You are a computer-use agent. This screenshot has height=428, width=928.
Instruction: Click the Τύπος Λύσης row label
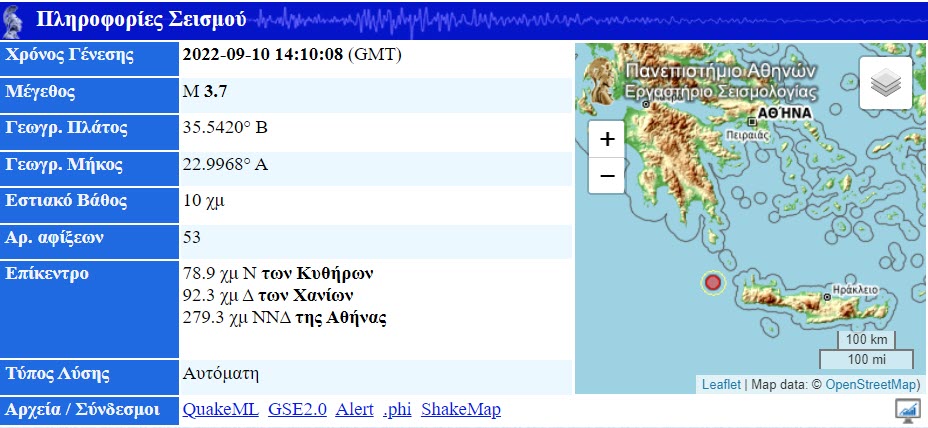pos(57,374)
